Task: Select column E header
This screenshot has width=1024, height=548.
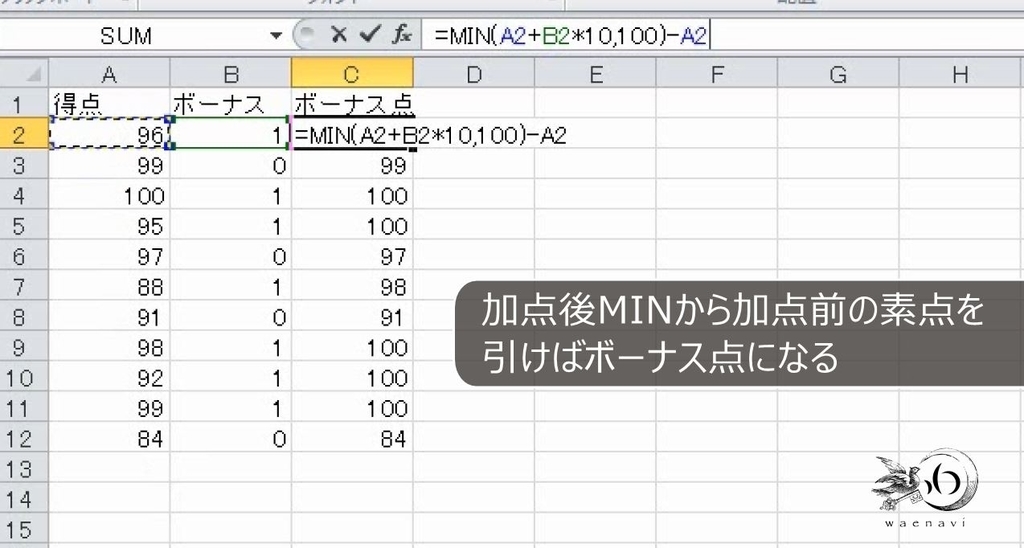Action: (595, 73)
